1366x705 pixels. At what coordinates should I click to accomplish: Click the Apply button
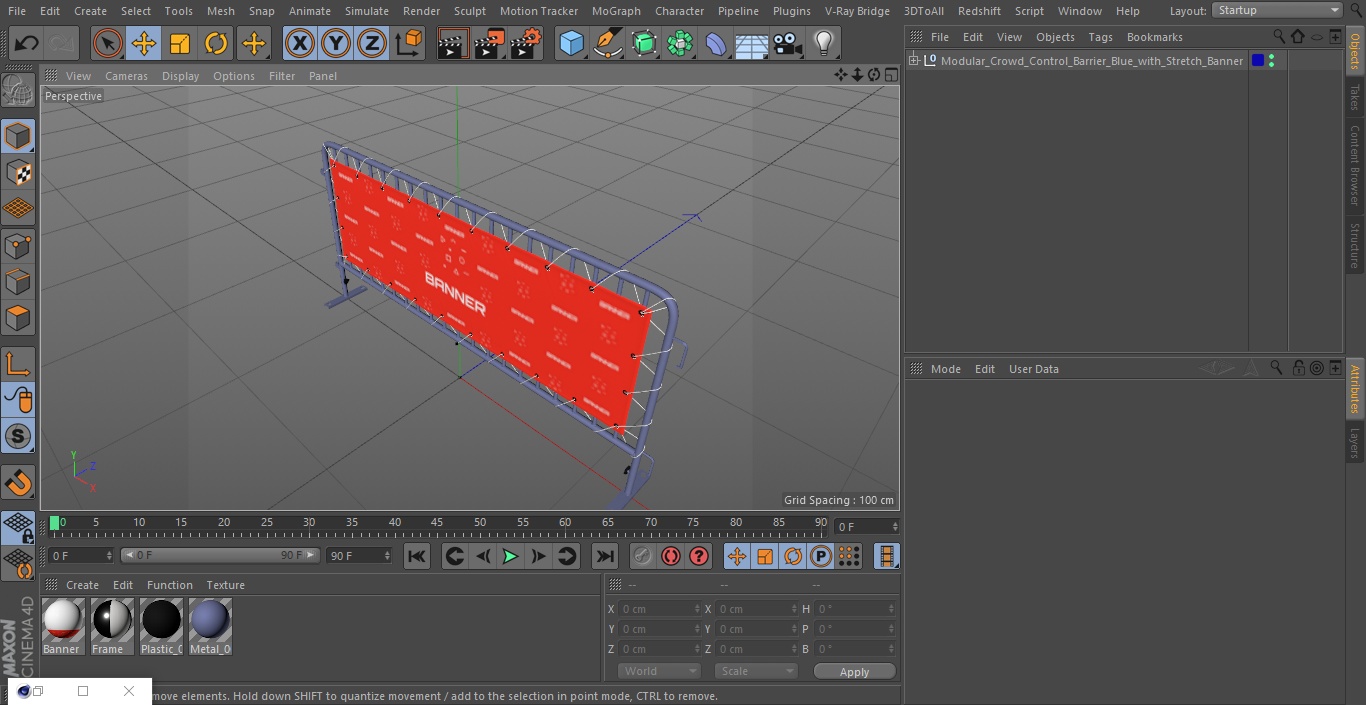[x=854, y=672]
